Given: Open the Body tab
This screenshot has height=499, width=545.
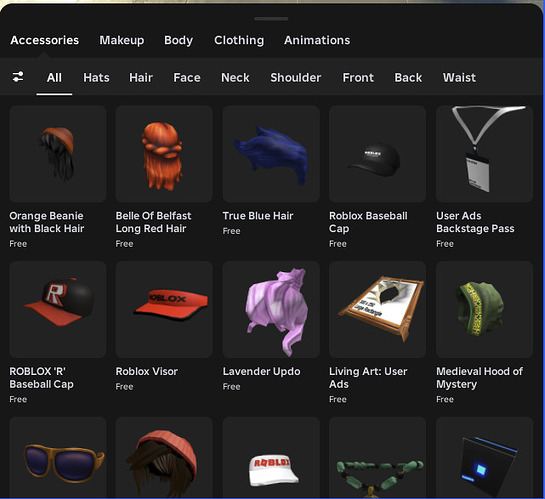Looking at the screenshot, I should click(178, 40).
